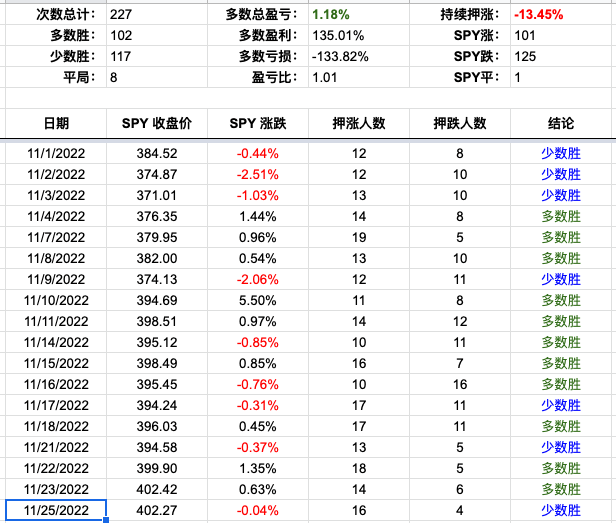Click the 持续押涨 label
This screenshot has height=523, width=616.
pos(470,15)
